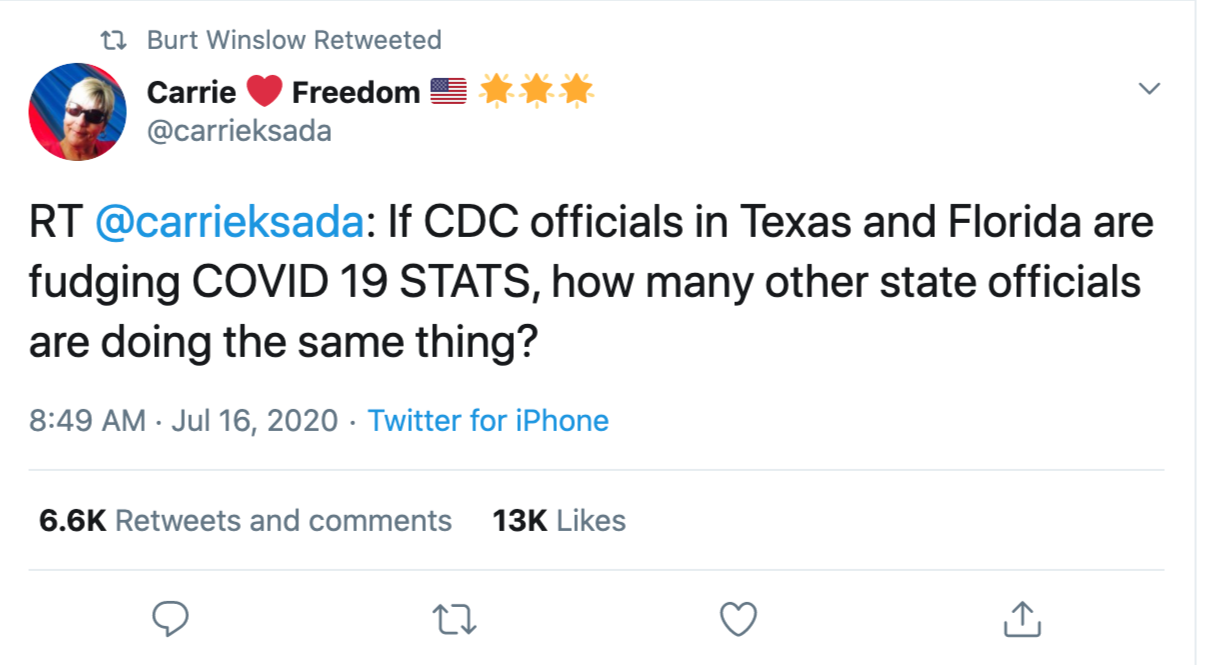Click the phrase 'fudging COVID 19 STATS'

[x=283, y=283]
